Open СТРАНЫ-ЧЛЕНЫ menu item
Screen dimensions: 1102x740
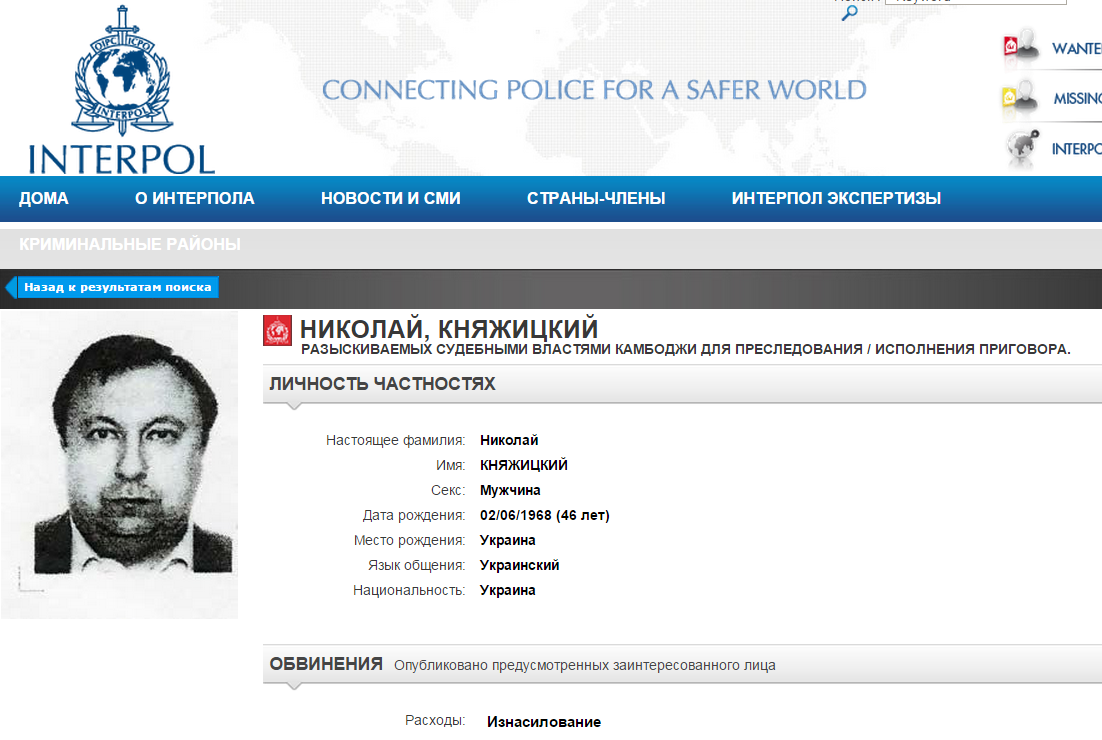(x=596, y=198)
